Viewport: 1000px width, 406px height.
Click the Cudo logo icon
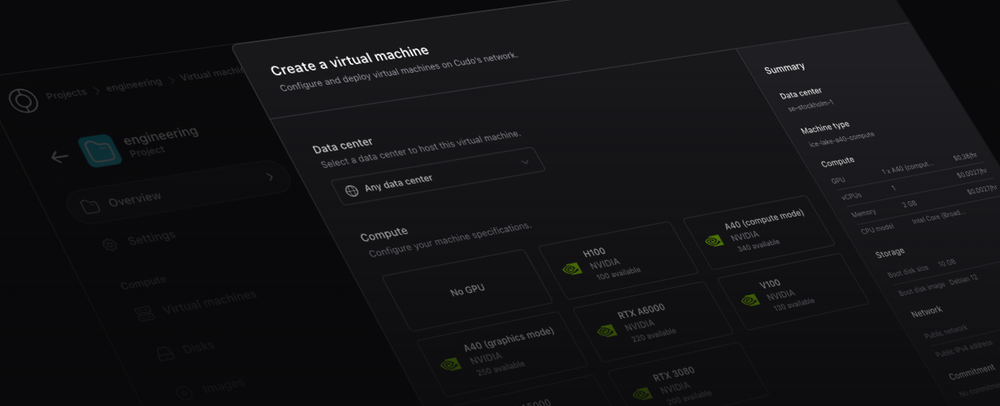pyautogui.click(x=21, y=99)
